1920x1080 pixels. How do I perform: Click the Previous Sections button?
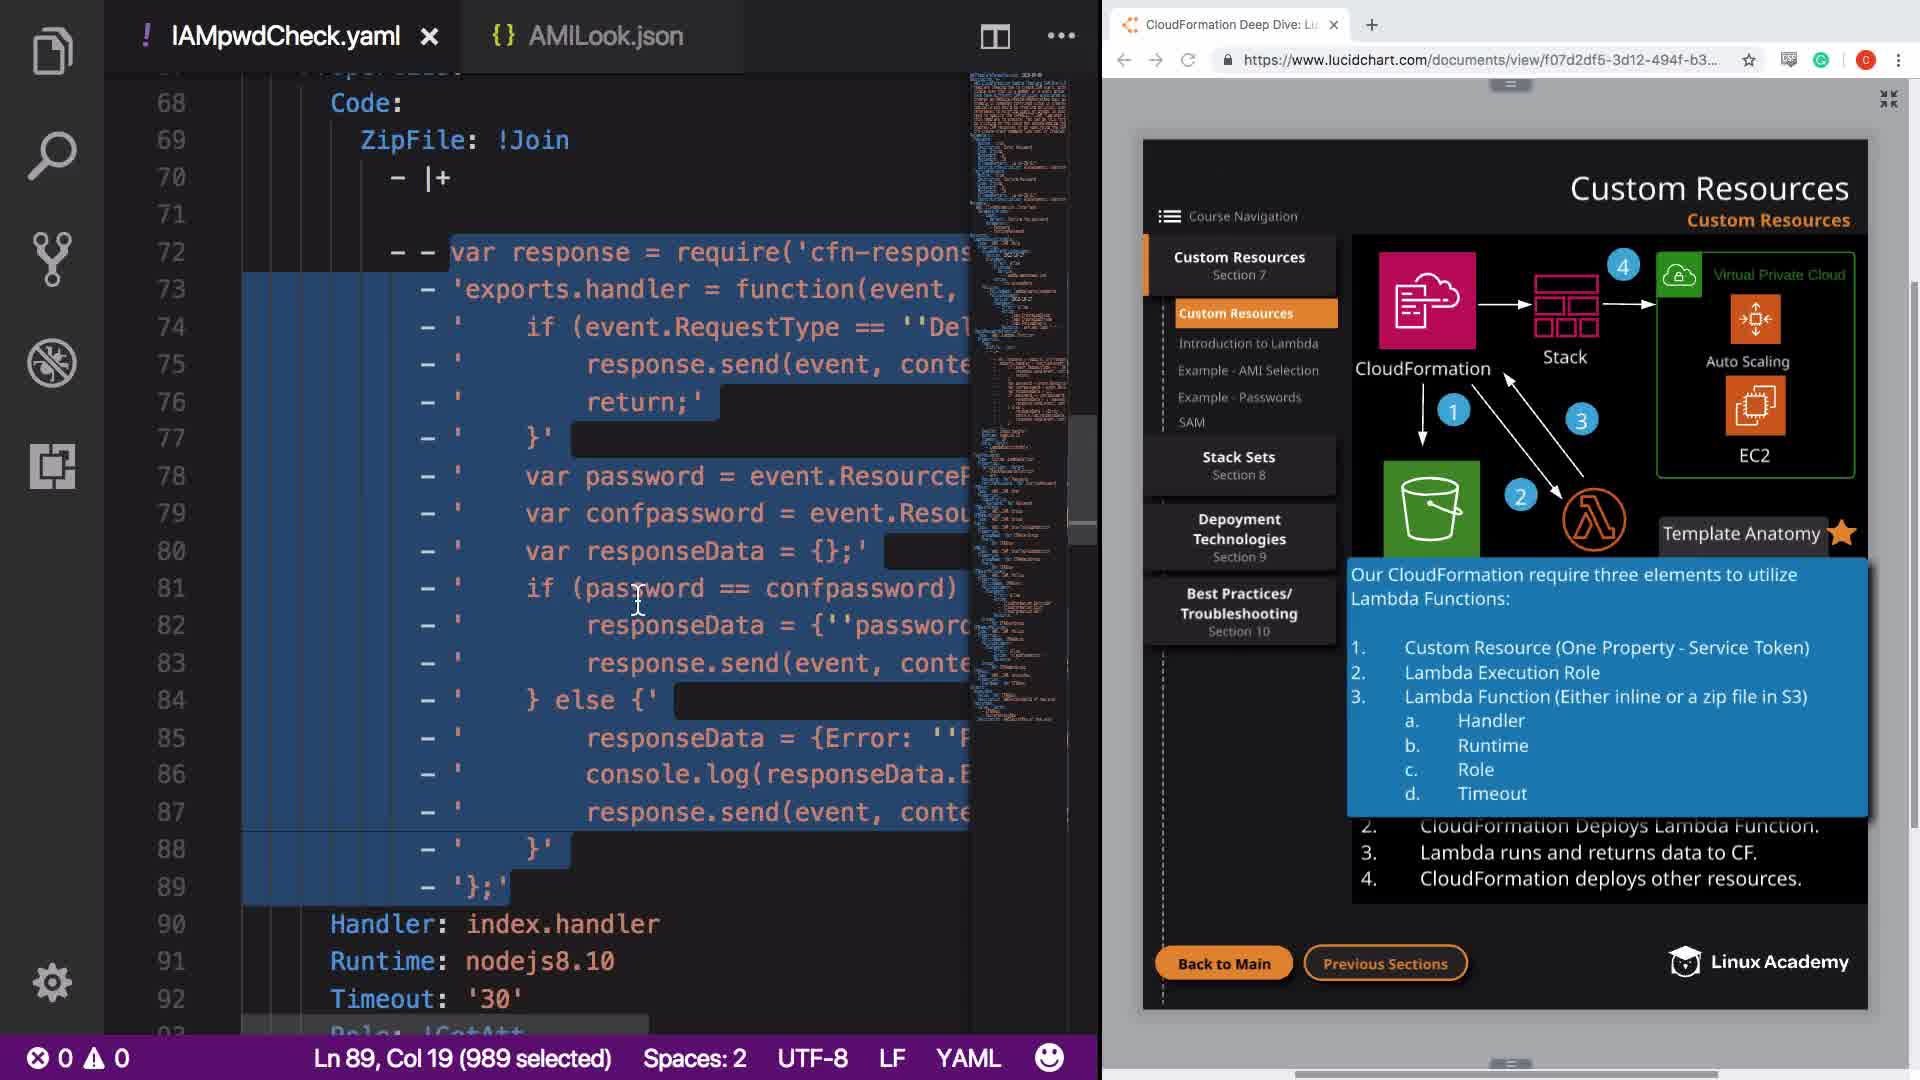coord(1384,964)
